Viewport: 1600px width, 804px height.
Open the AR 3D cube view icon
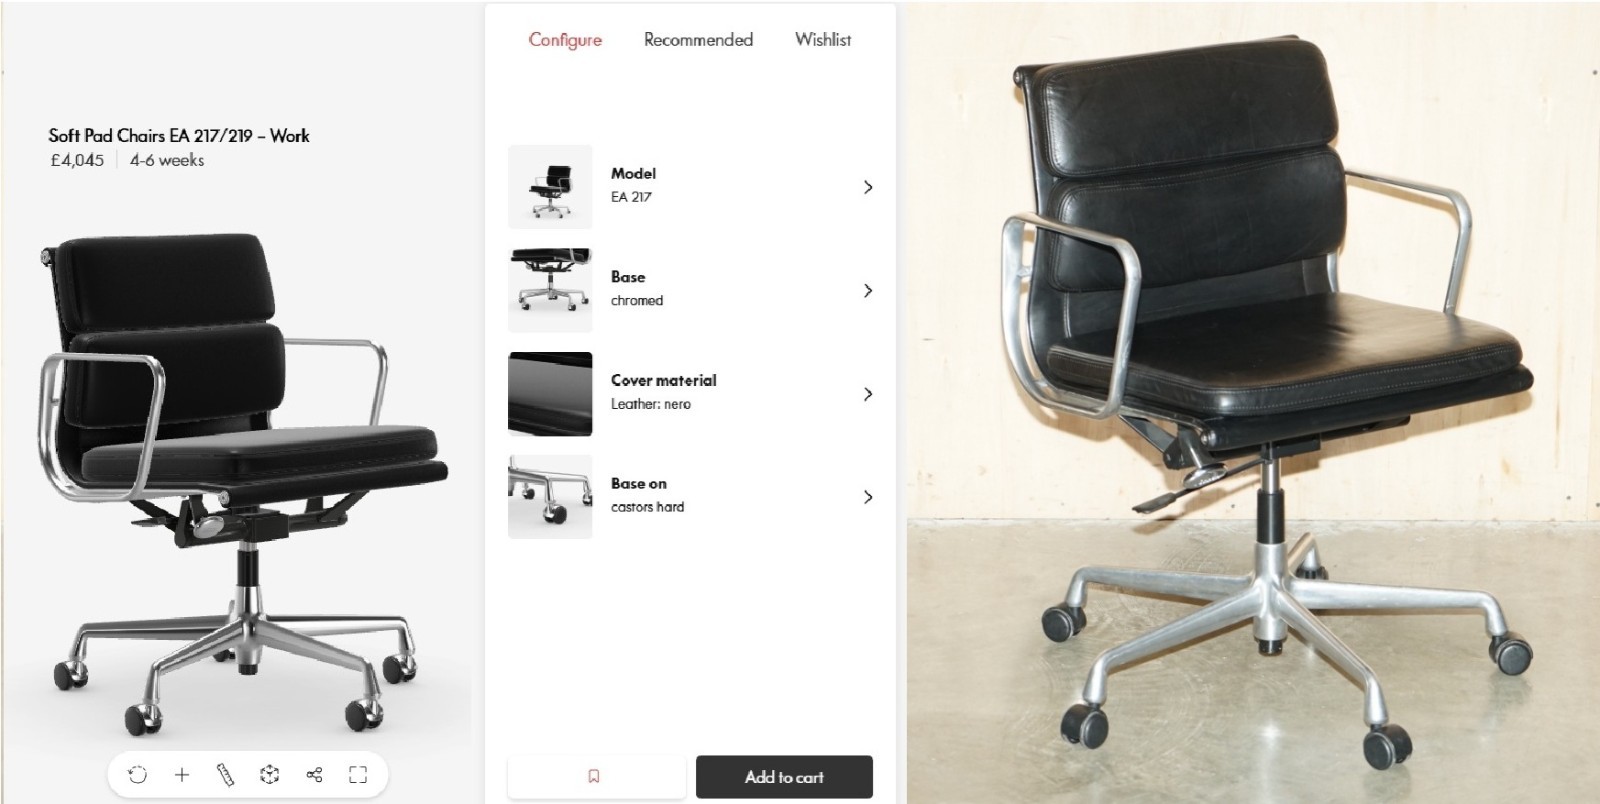pos(269,775)
